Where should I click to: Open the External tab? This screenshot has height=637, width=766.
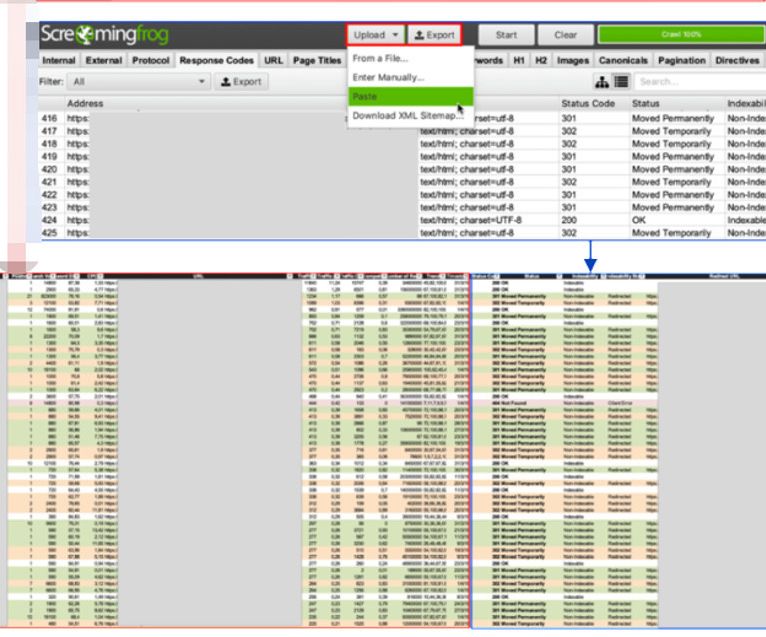click(x=102, y=61)
